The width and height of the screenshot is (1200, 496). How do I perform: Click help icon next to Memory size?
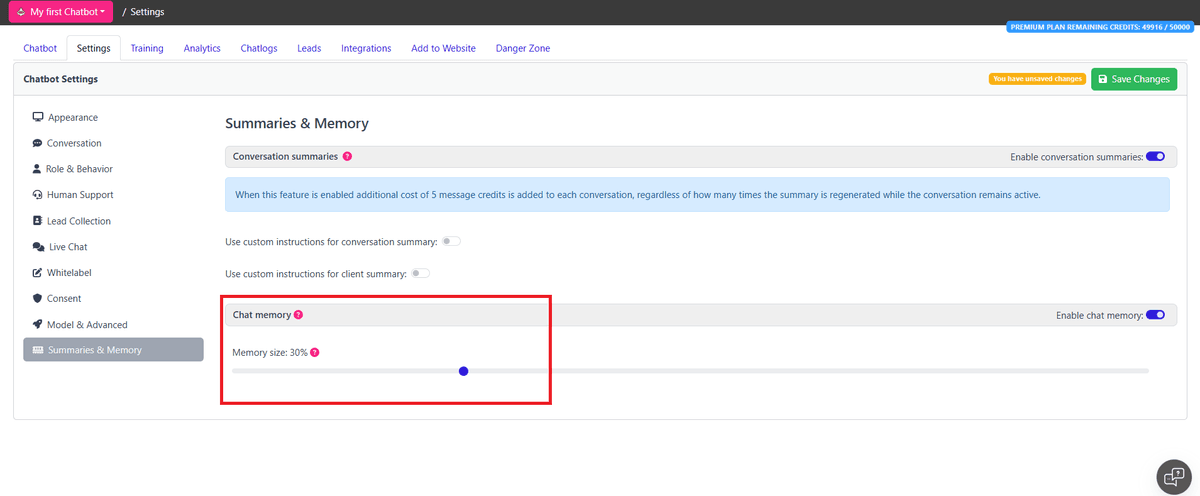pyautogui.click(x=315, y=353)
